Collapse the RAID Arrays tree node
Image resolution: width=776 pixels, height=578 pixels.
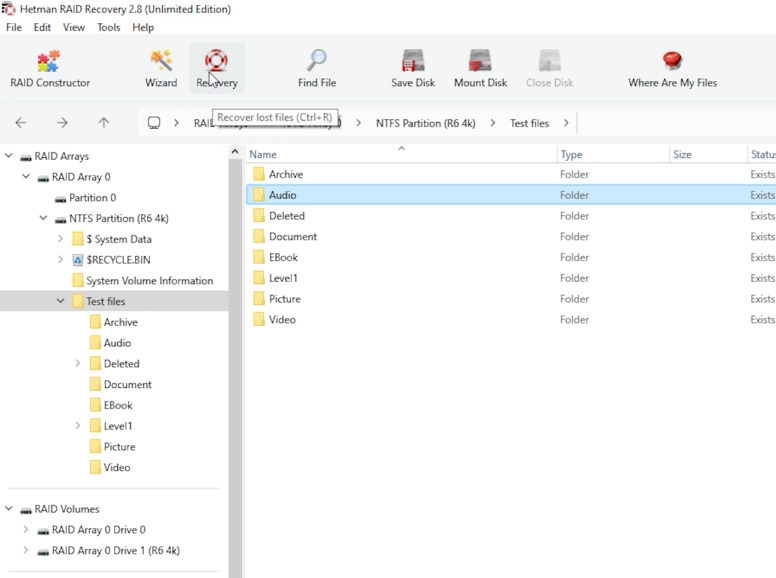click(9, 156)
